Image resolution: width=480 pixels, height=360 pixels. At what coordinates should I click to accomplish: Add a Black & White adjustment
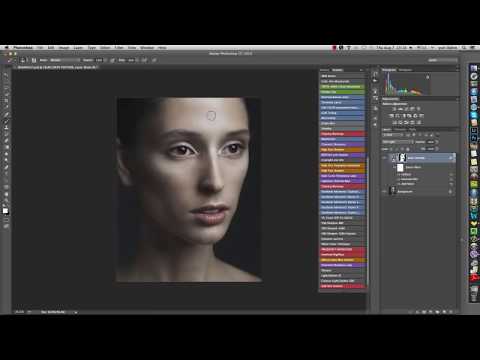pos(404,116)
